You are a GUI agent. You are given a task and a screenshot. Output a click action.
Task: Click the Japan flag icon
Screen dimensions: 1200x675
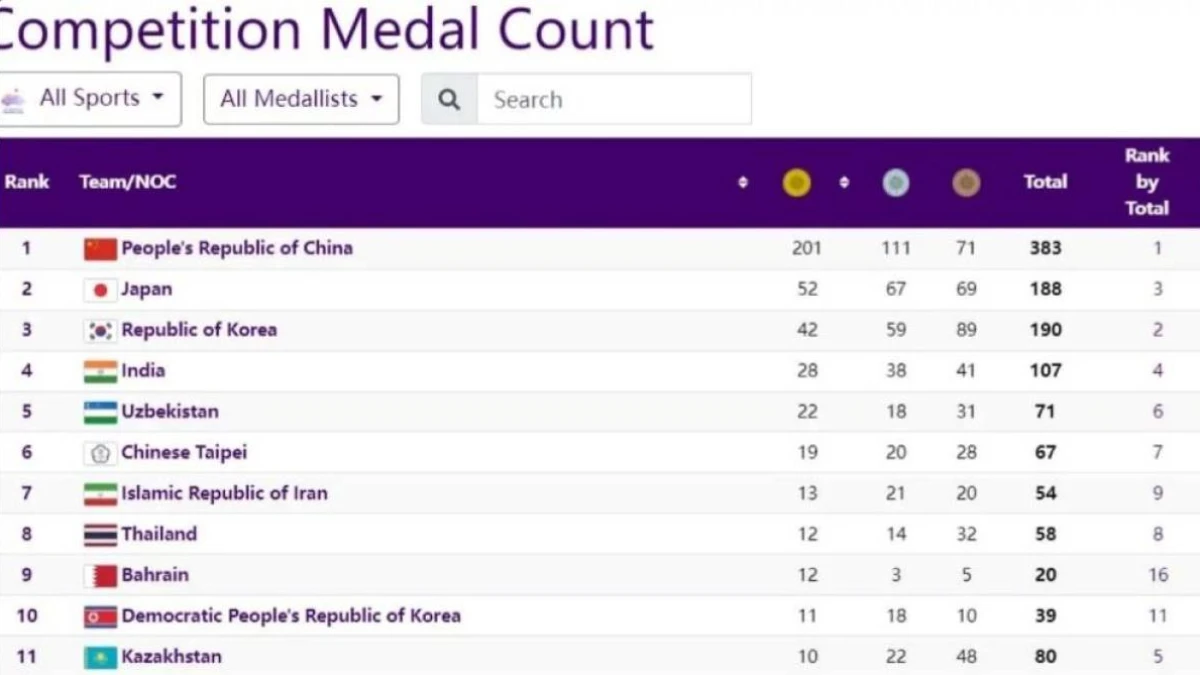click(100, 290)
